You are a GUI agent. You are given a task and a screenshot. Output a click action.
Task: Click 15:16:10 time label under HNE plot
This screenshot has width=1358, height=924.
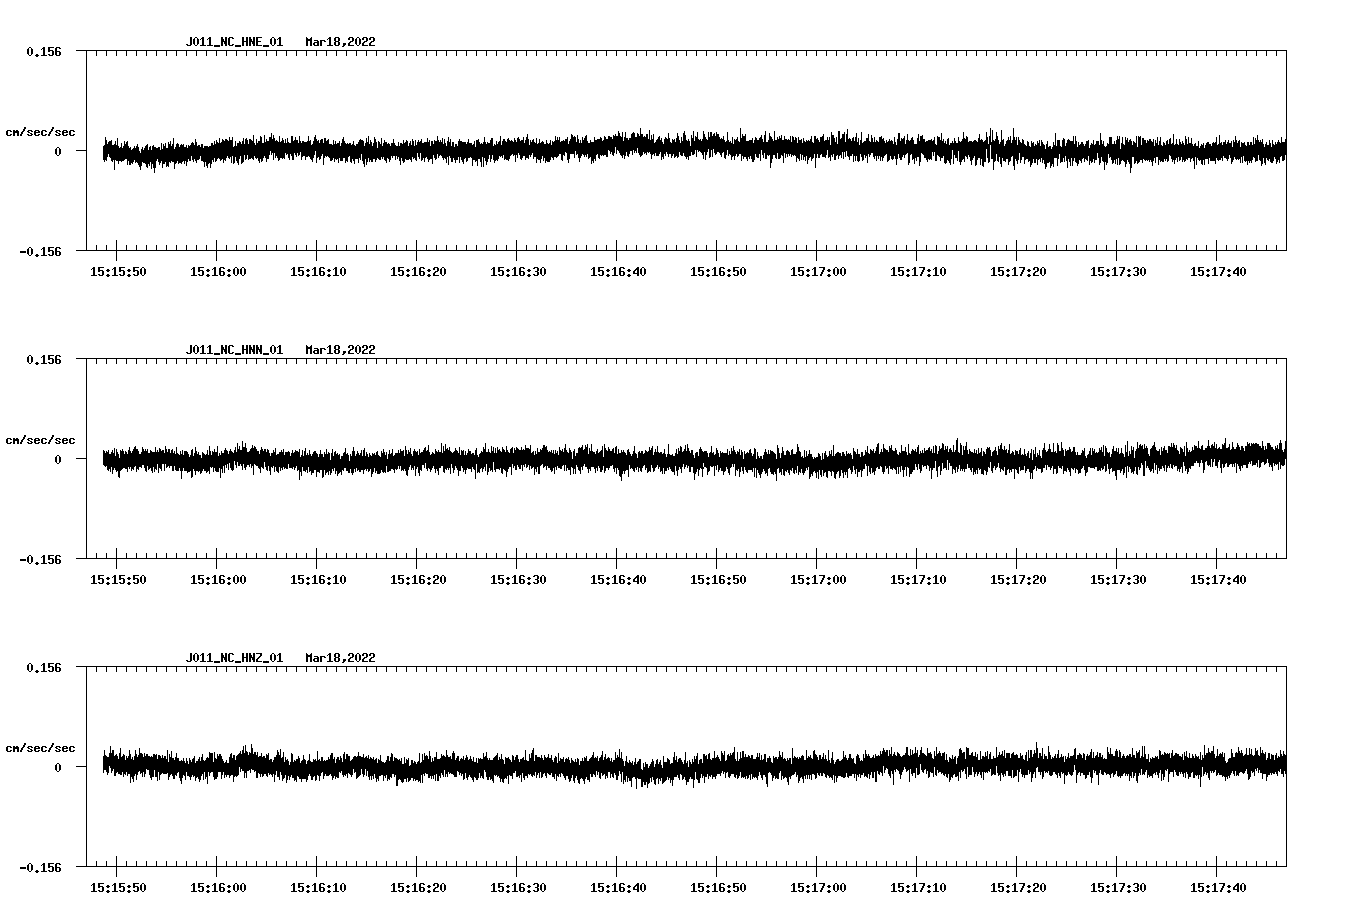tap(318, 272)
